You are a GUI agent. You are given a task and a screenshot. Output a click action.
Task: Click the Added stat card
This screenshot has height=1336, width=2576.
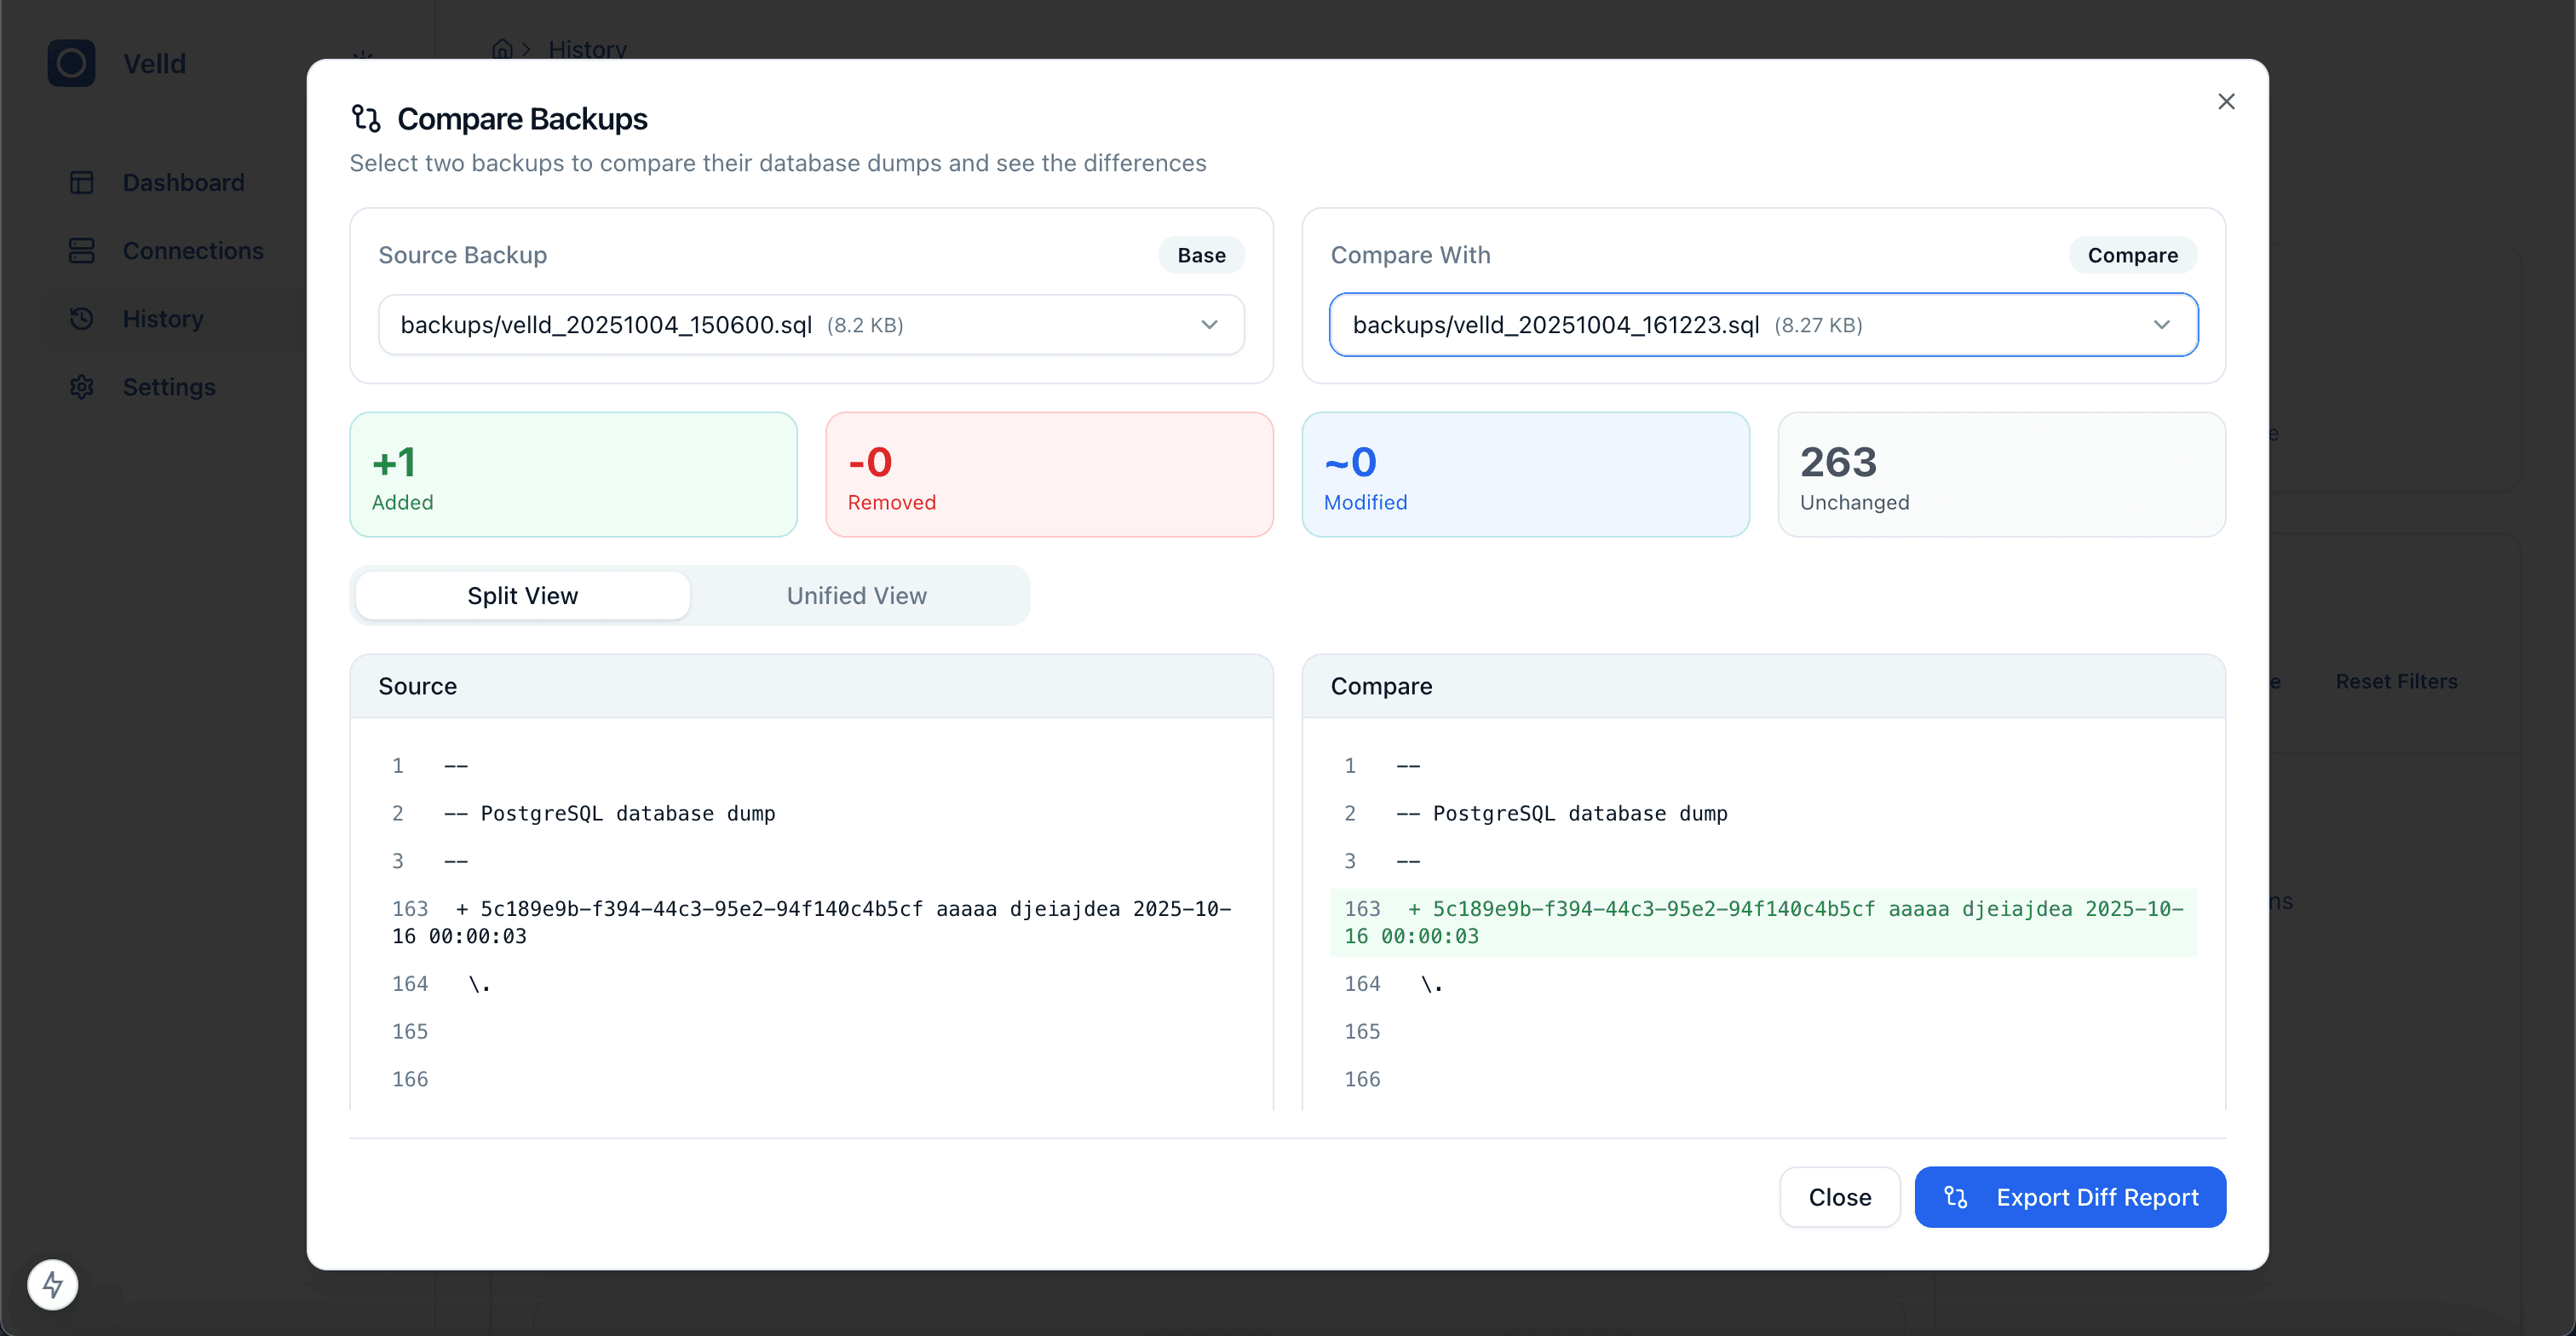point(573,475)
